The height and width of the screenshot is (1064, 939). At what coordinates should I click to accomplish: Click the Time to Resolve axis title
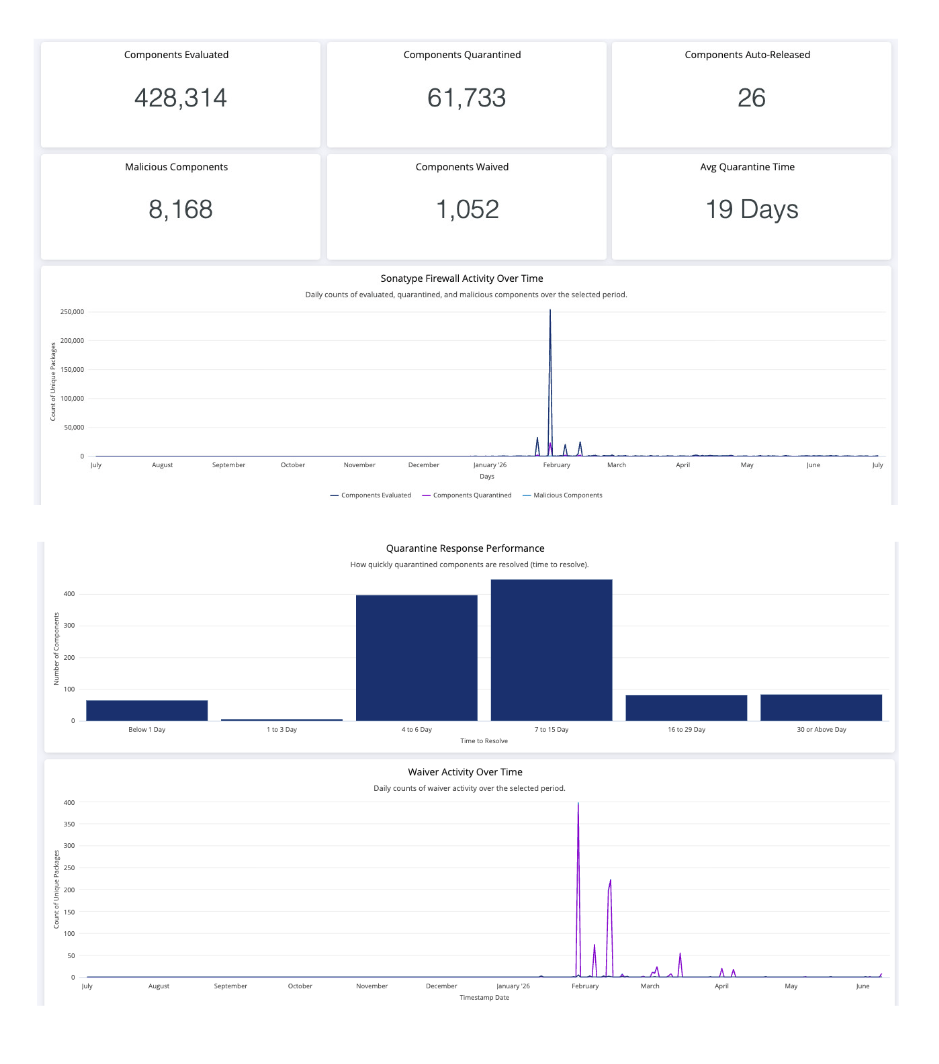pos(484,741)
